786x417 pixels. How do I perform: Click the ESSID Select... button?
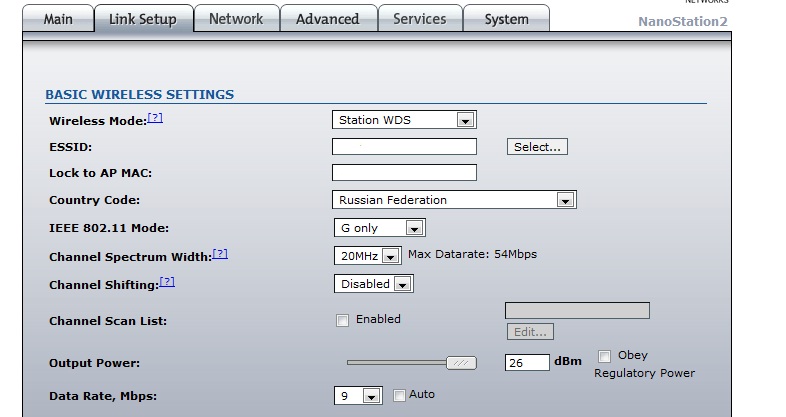pos(538,147)
